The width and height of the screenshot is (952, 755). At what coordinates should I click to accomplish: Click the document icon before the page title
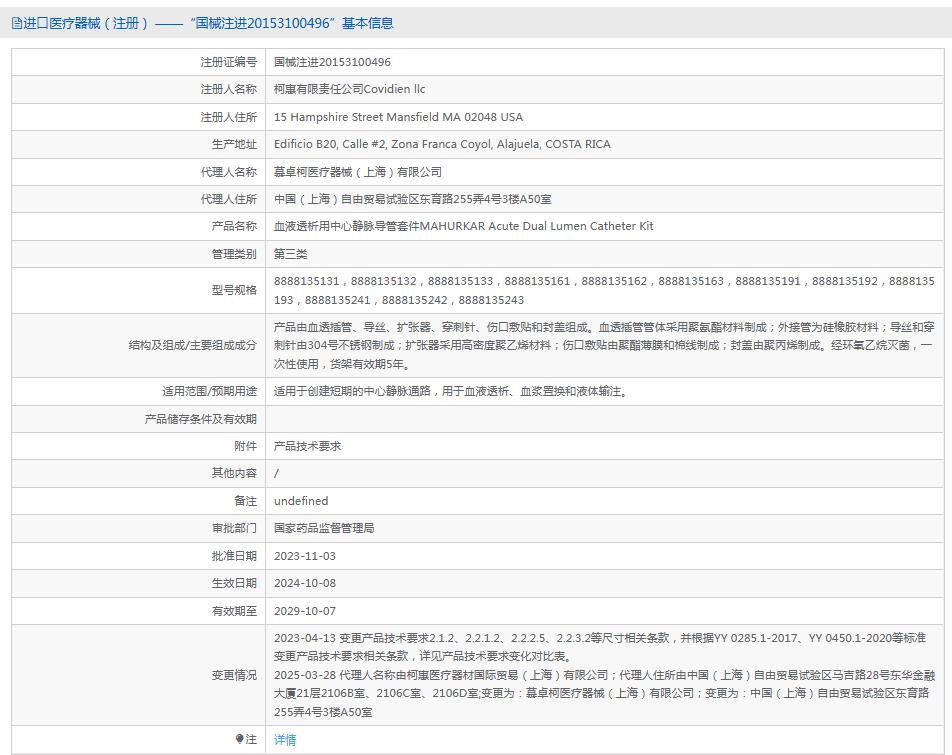[14, 22]
